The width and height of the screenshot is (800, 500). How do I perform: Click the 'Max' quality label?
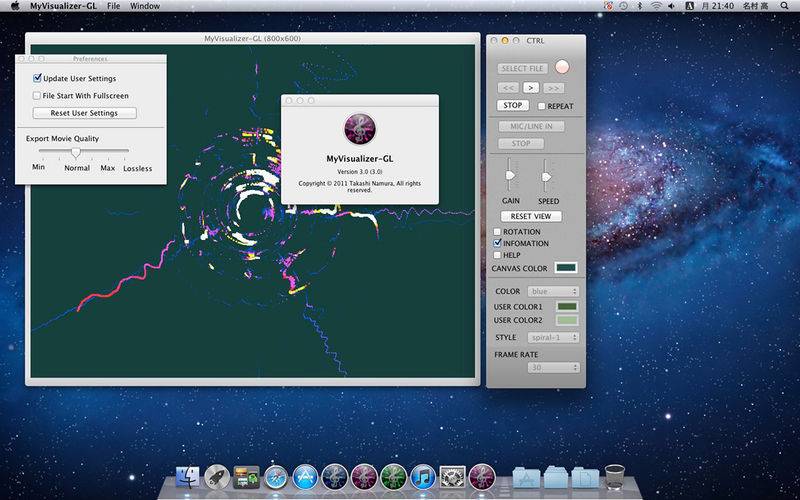[x=108, y=168]
